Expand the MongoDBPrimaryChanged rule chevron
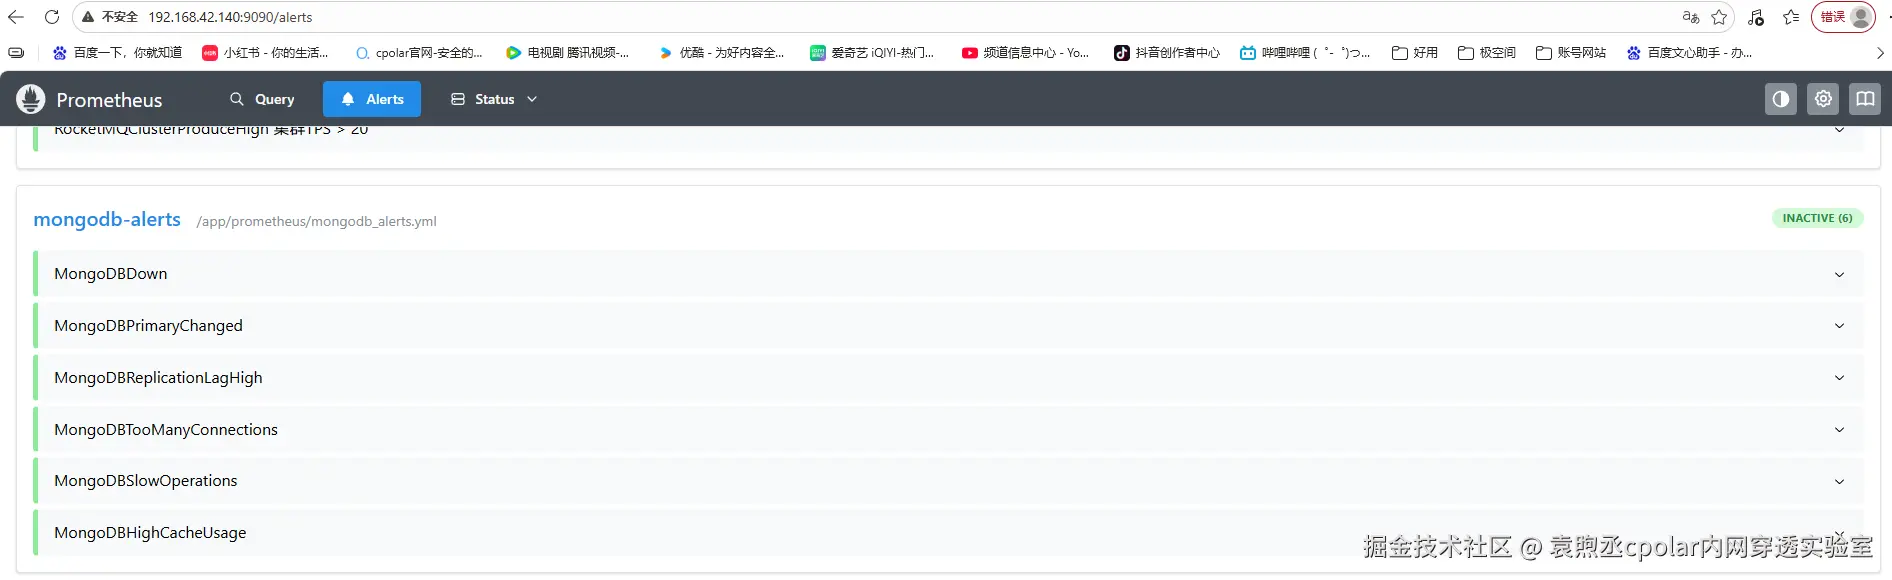This screenshot has width=1892, height=580. pos(1839,326)
